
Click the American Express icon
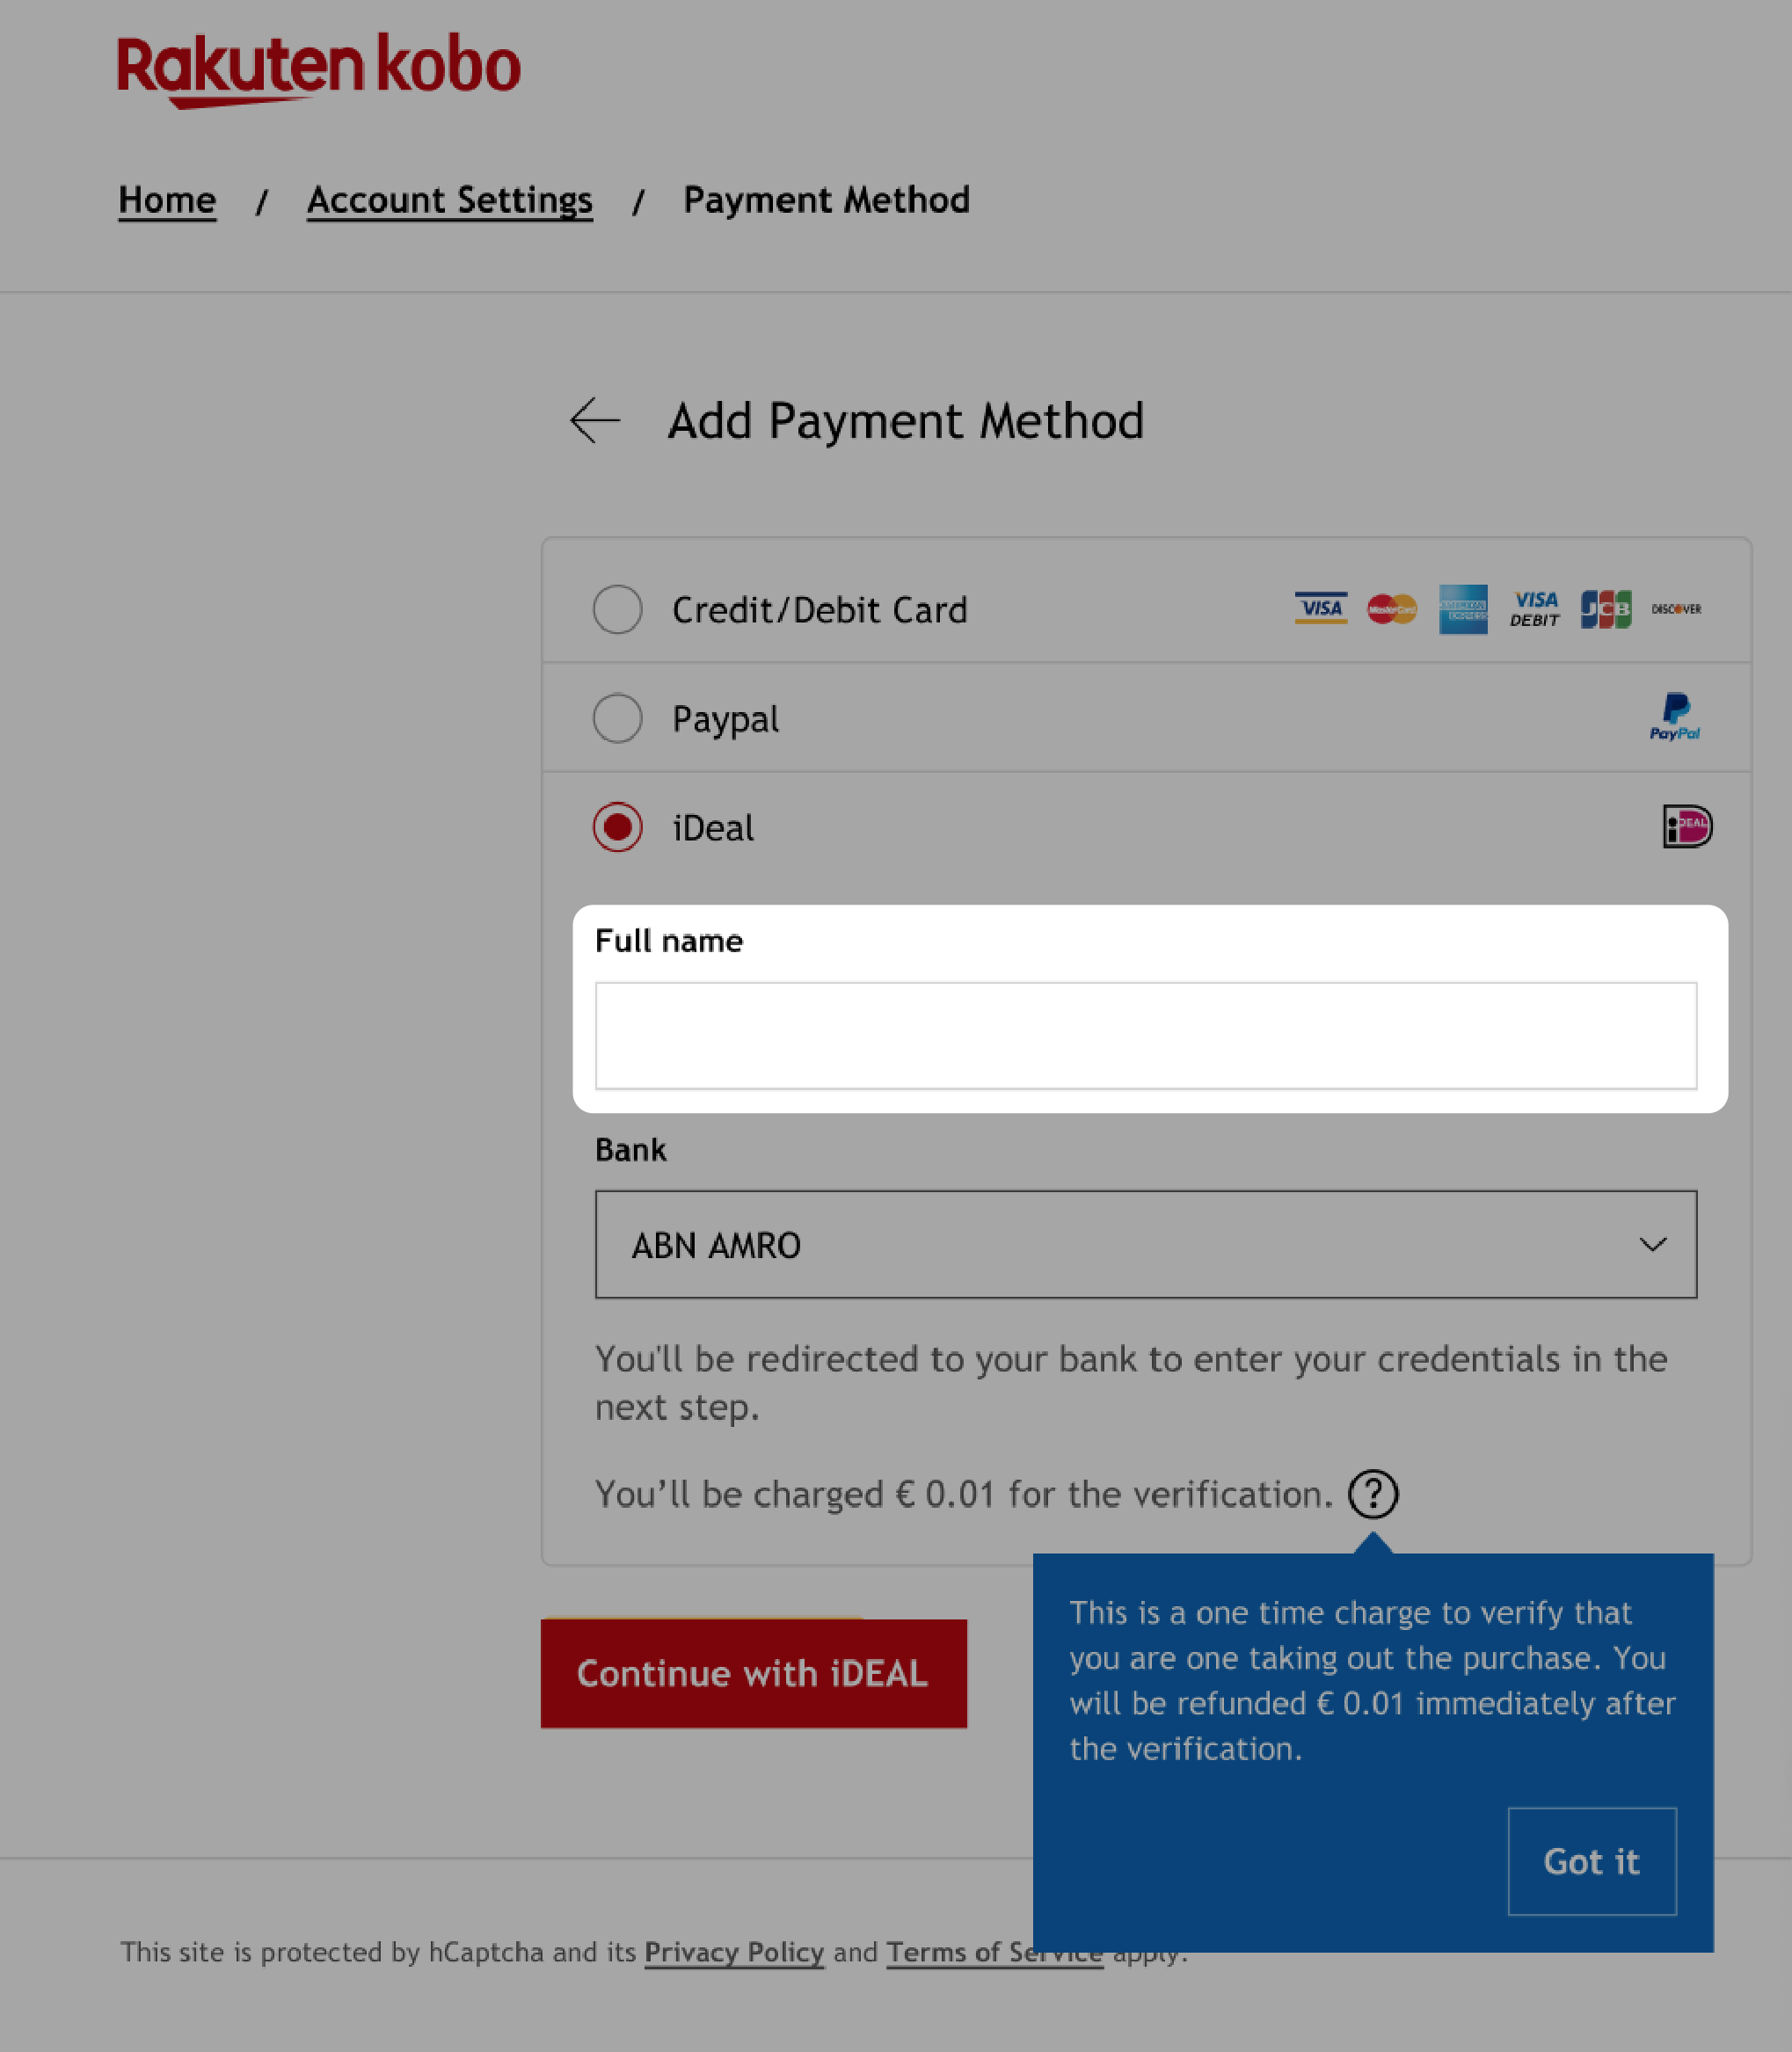click(x=1462, y=609)
